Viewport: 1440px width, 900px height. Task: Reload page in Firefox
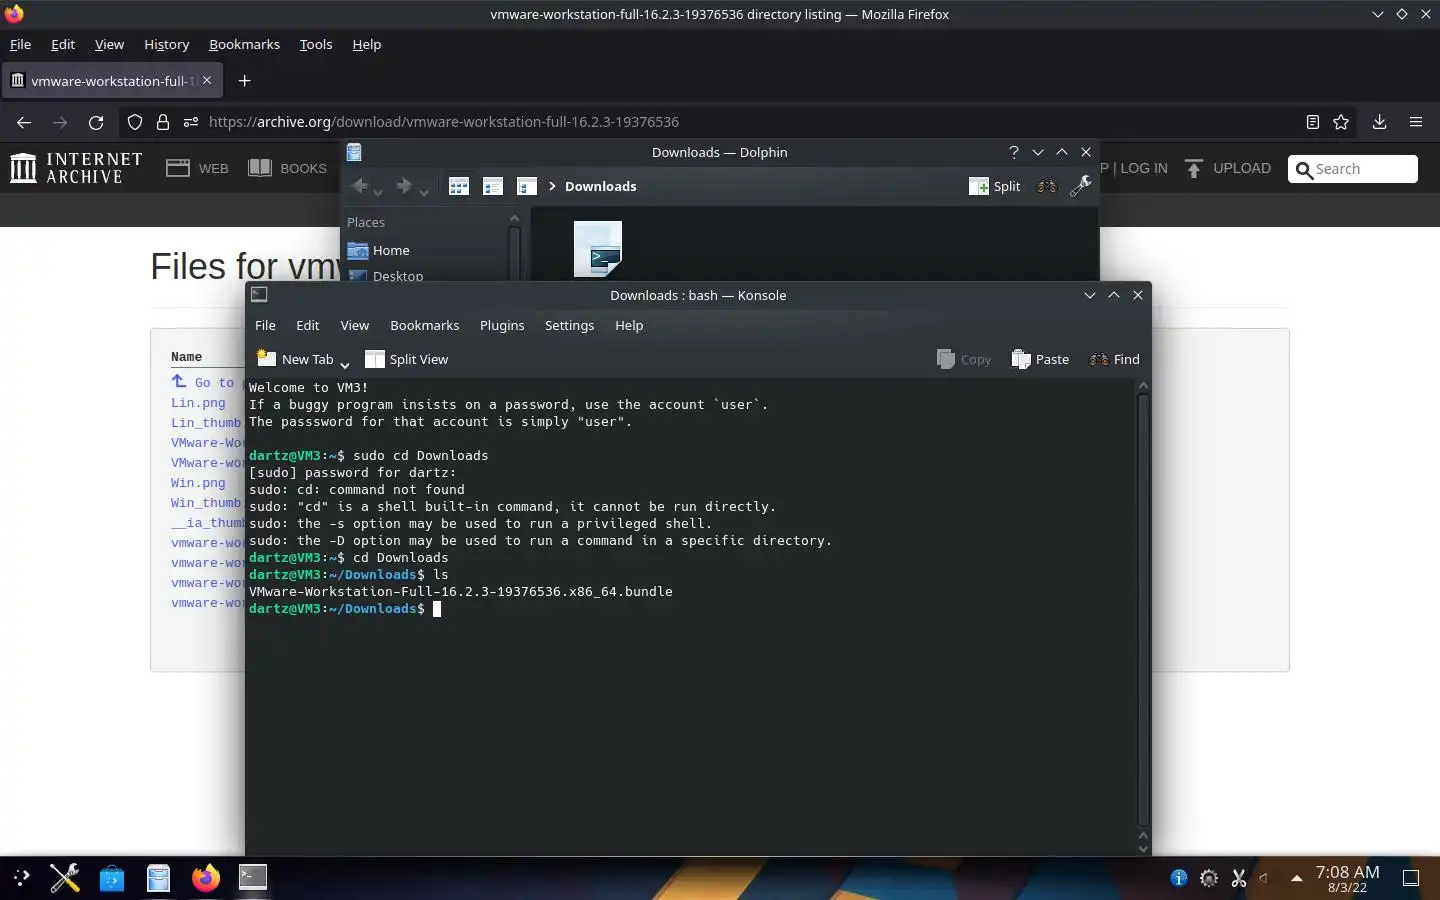click(96, 122)
